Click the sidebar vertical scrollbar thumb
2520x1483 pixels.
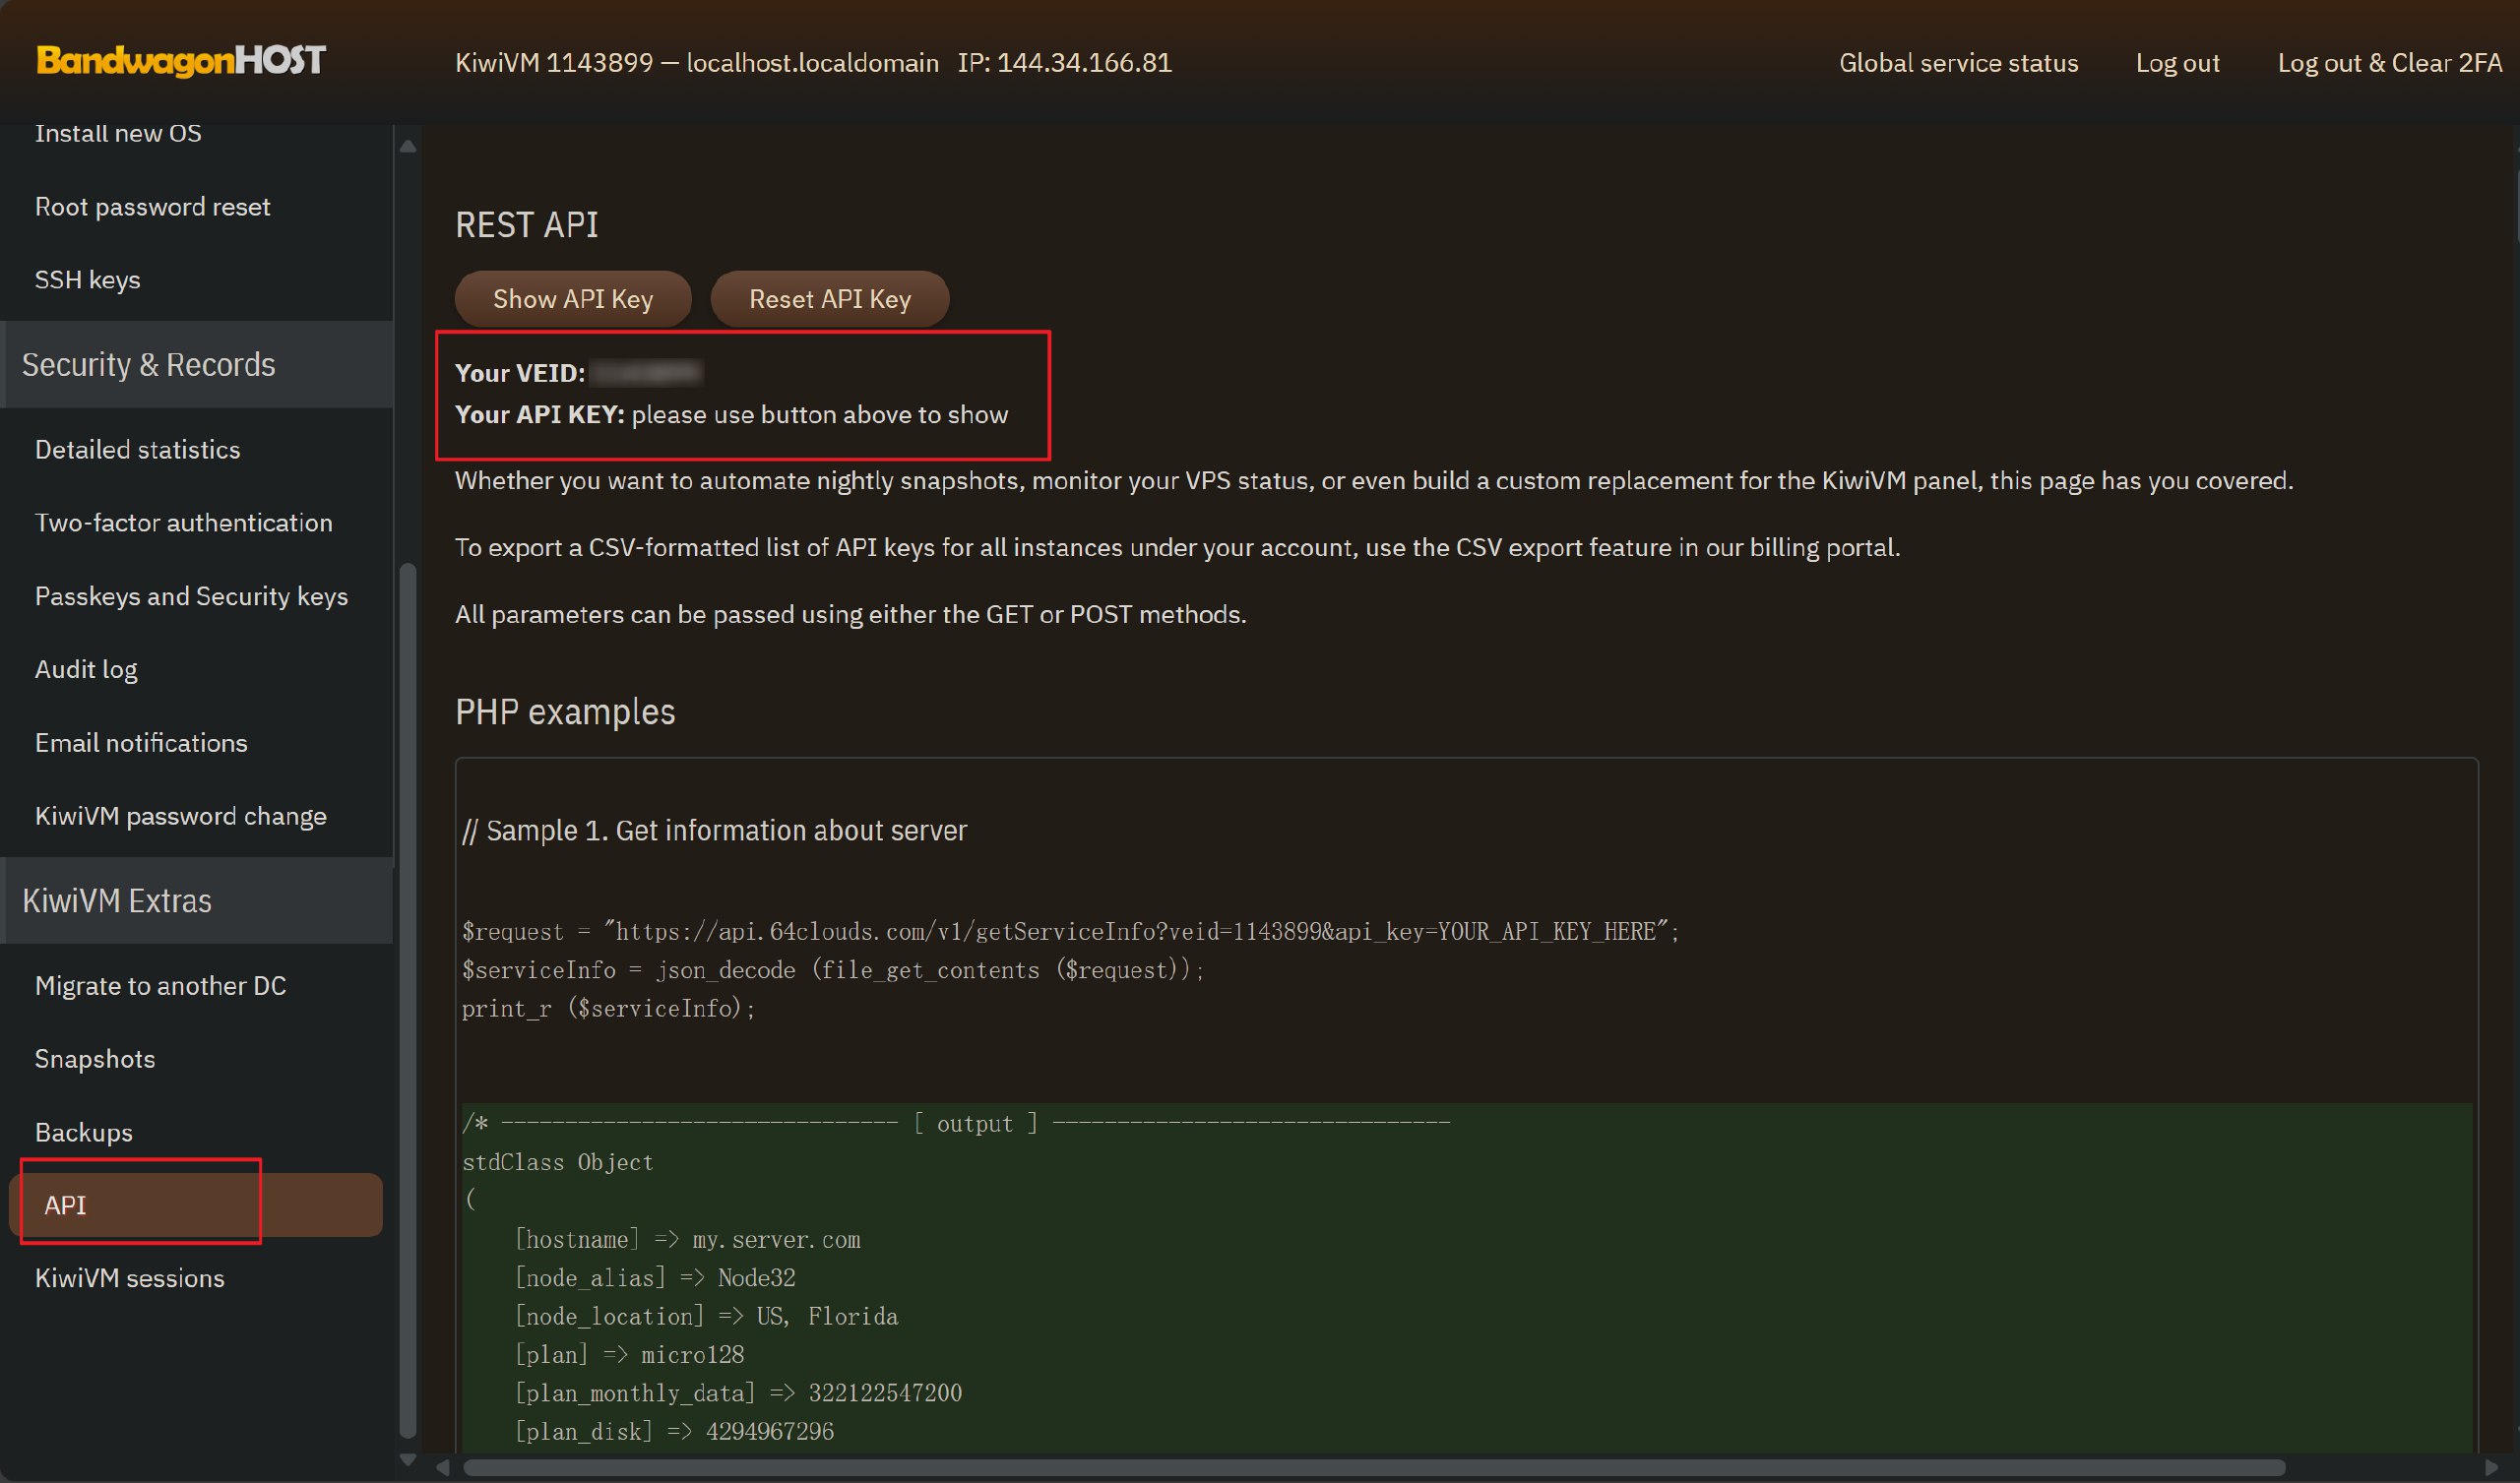coord(407,1000)
